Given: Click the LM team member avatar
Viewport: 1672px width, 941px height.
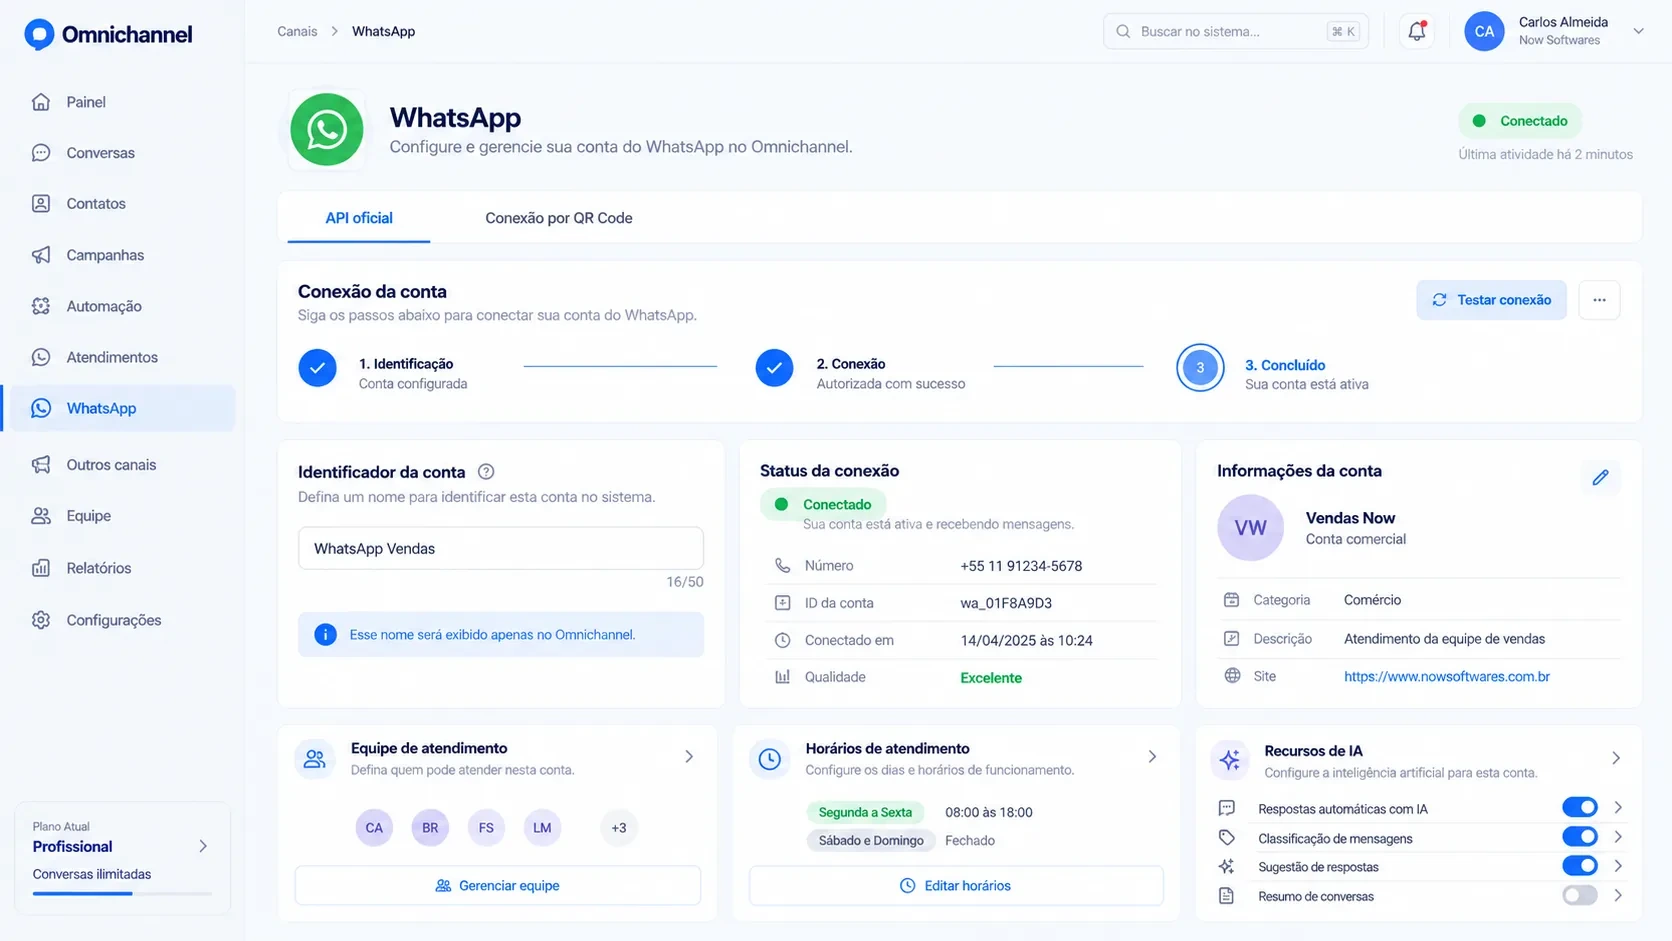Looking at the screenshot, I should [542, 828].
